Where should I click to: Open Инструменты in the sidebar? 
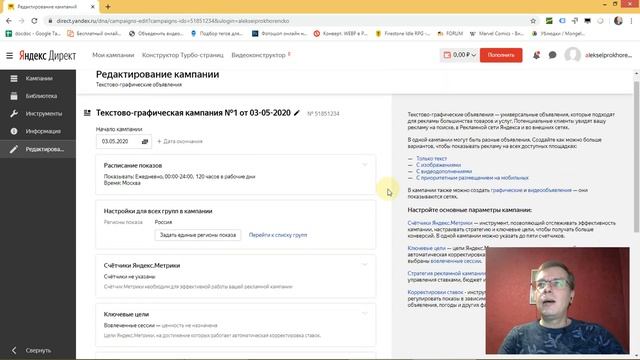click(x=38, y=113)
